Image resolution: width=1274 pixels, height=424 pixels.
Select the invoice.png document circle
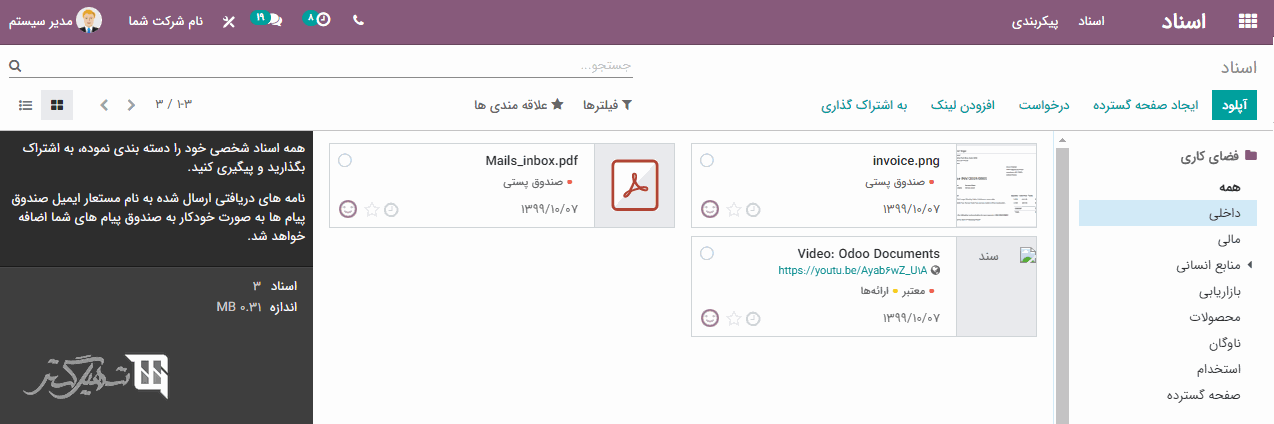pos(707,160)
